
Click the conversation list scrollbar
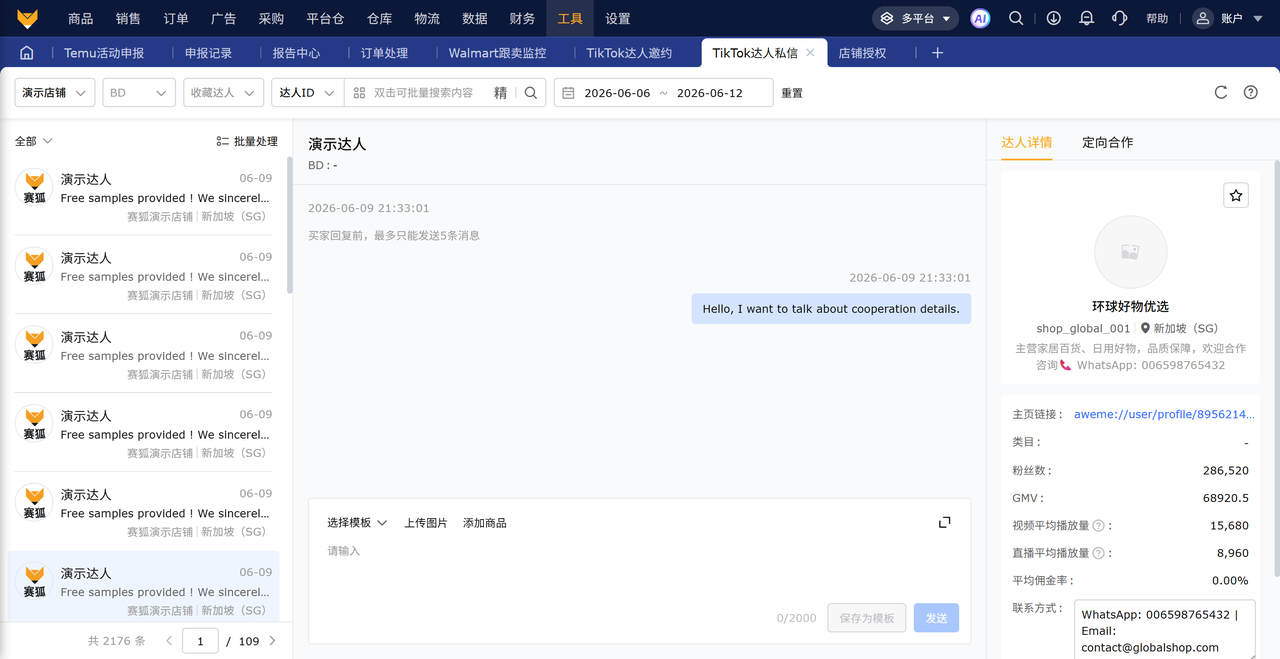click(290, 225)
